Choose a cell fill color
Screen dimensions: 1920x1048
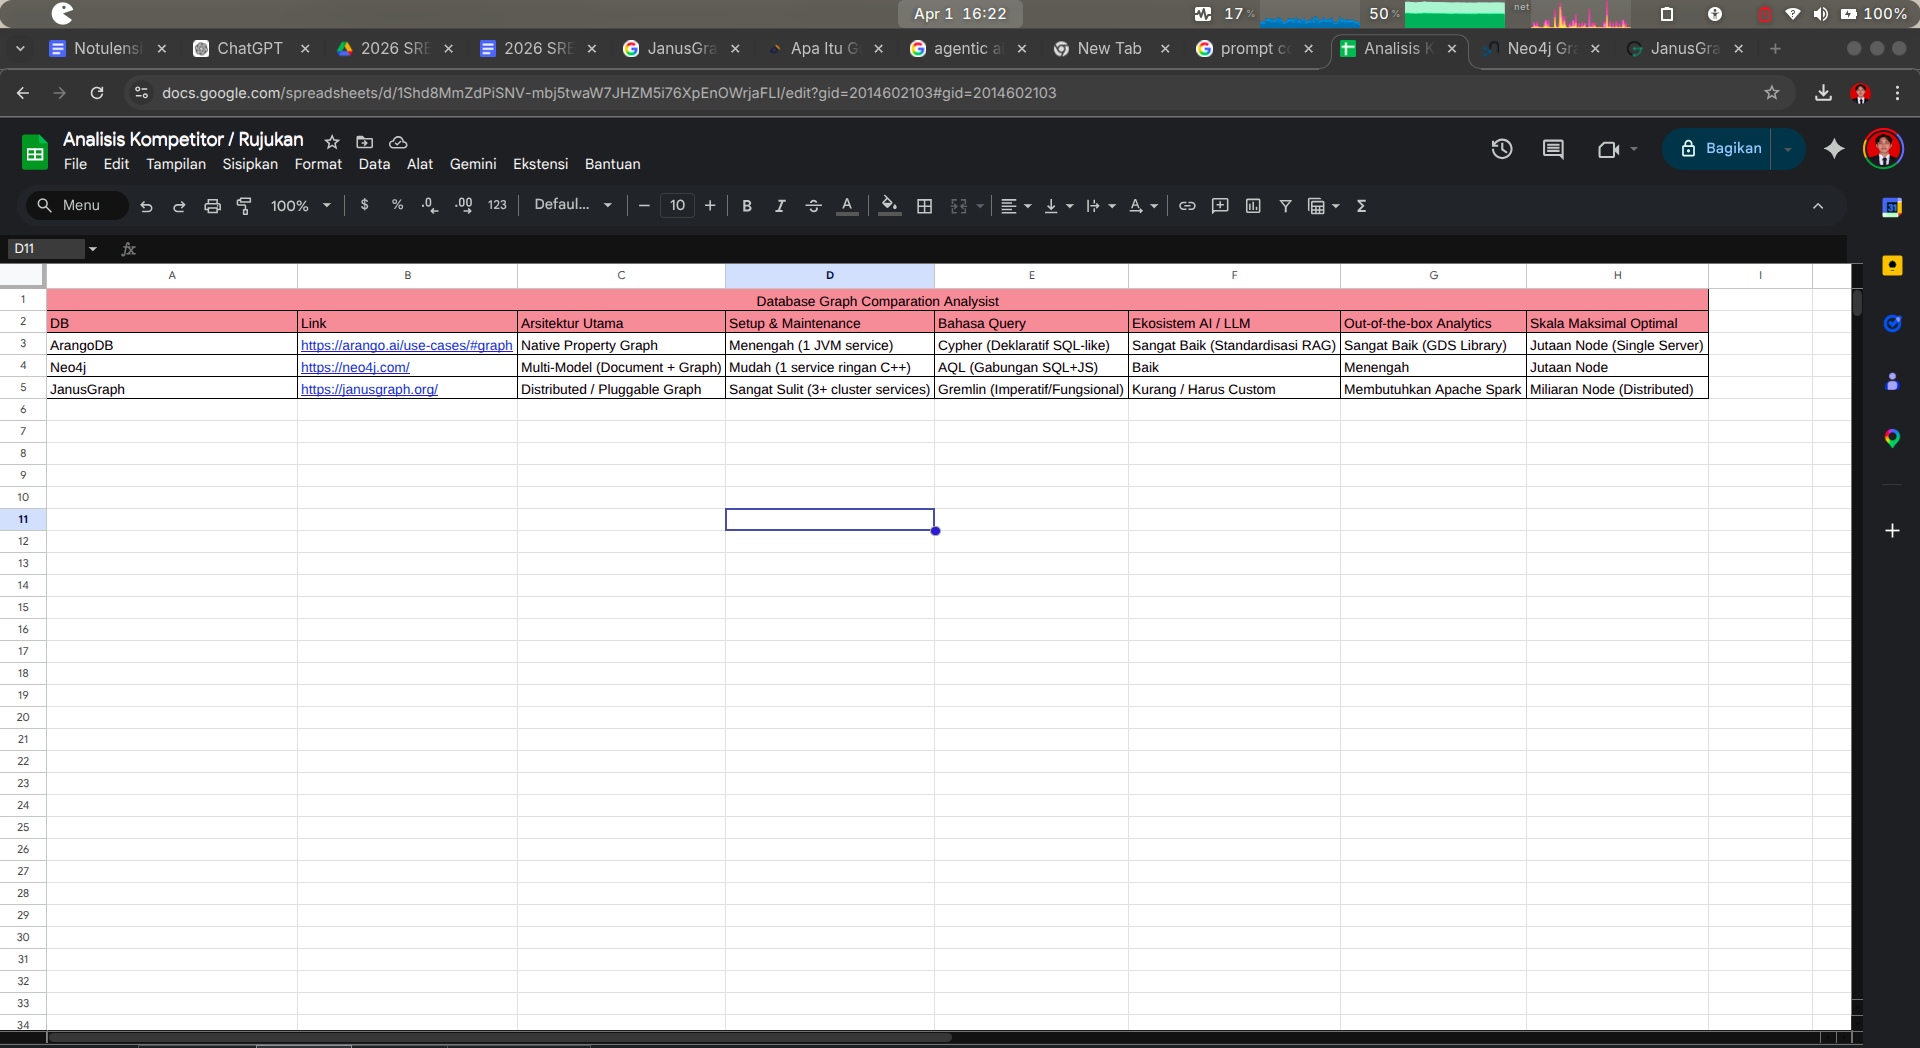tap(889, 206)
